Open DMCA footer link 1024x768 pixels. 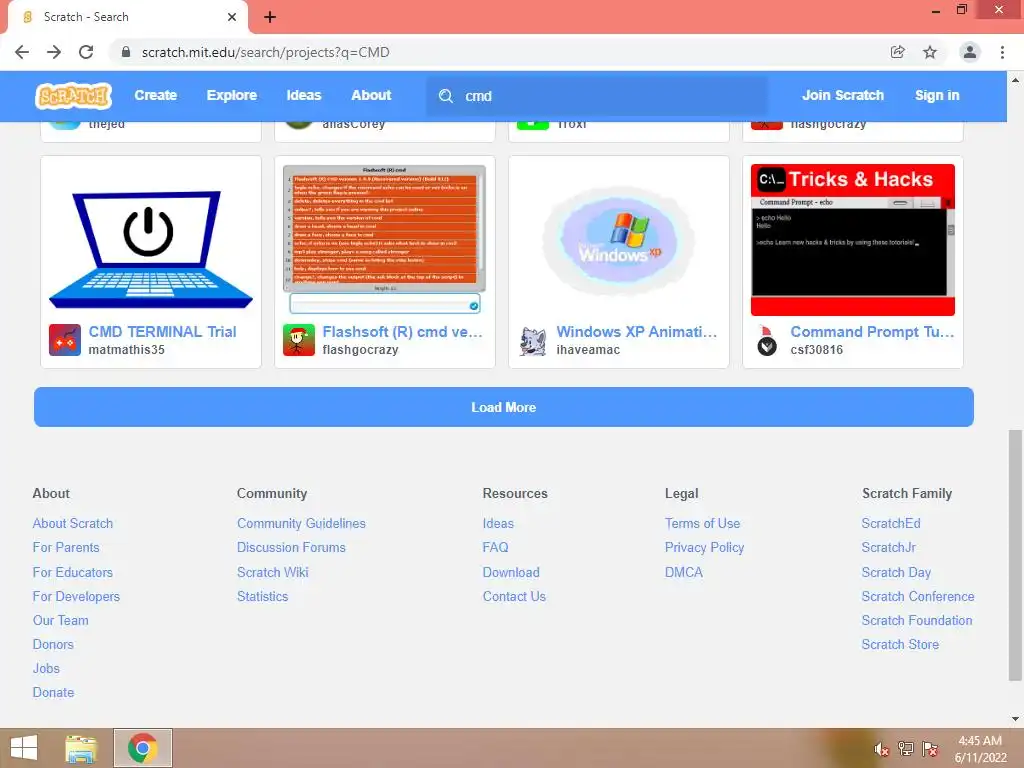coord(684,572)
